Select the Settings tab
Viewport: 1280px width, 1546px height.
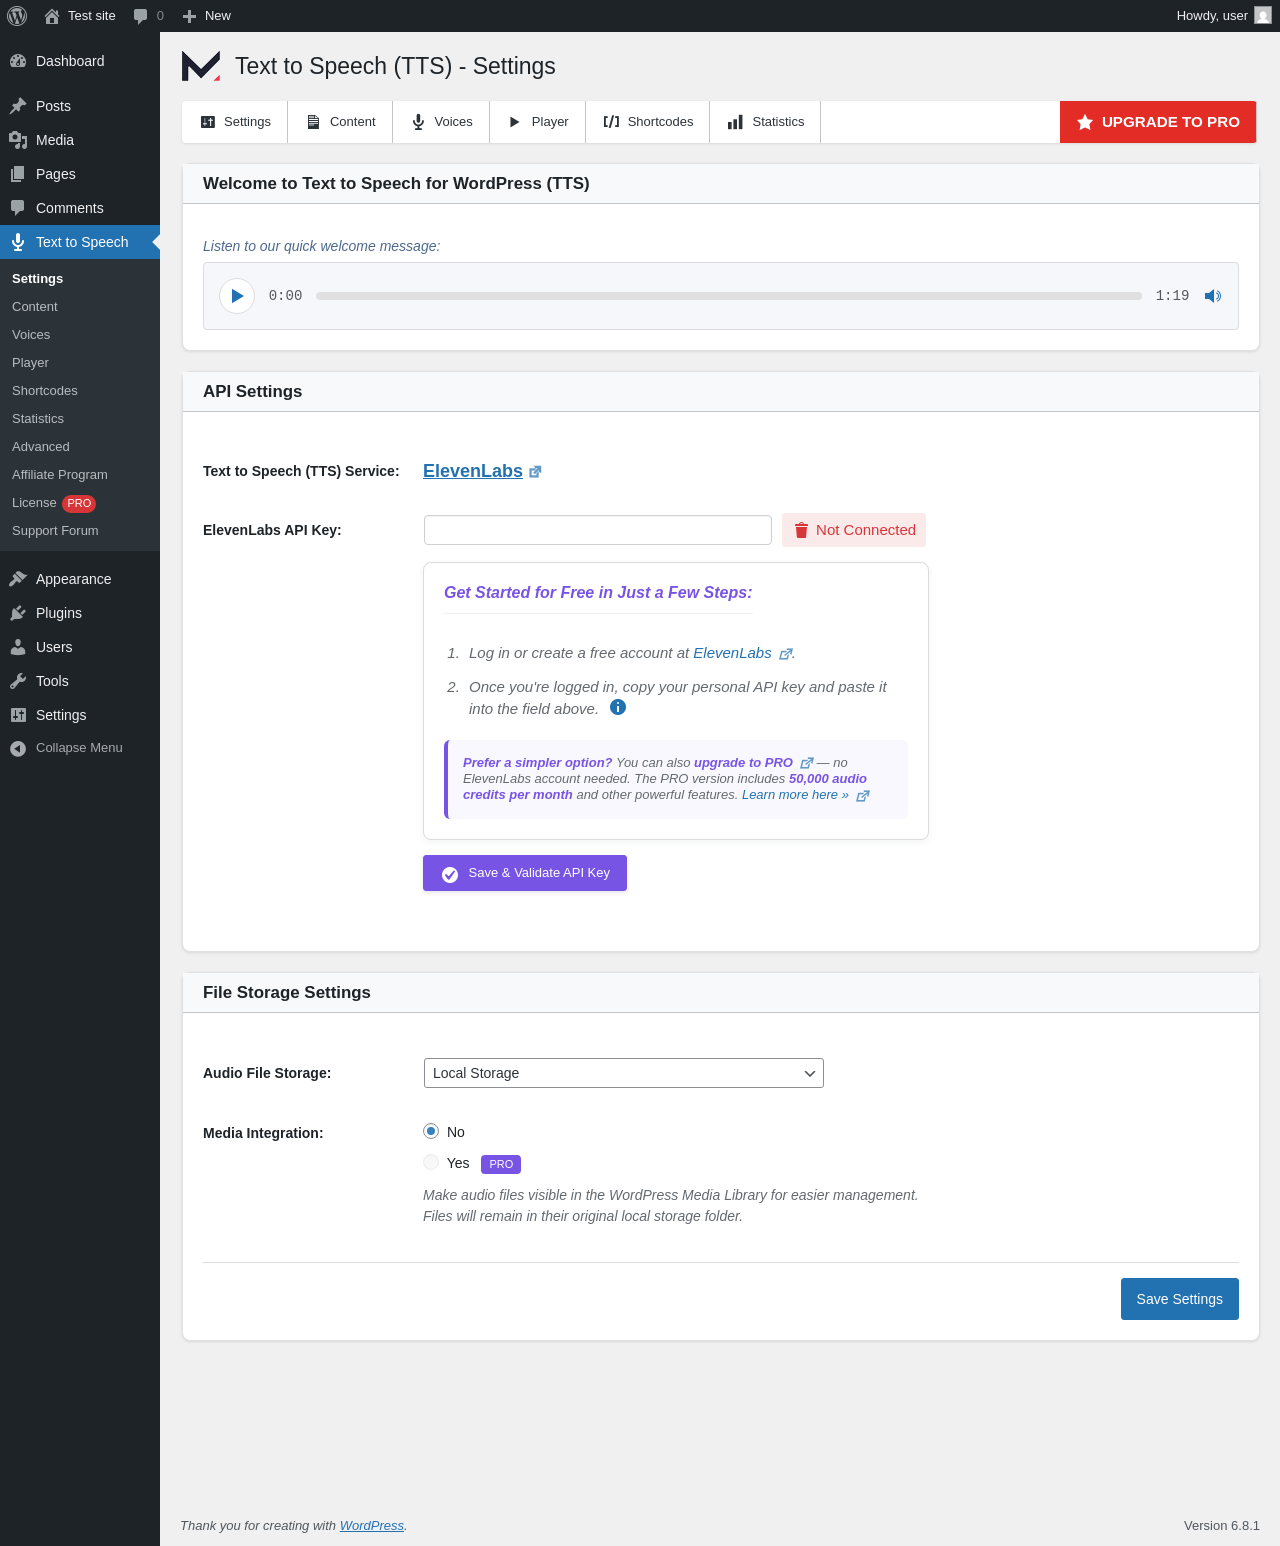point(235,122)
